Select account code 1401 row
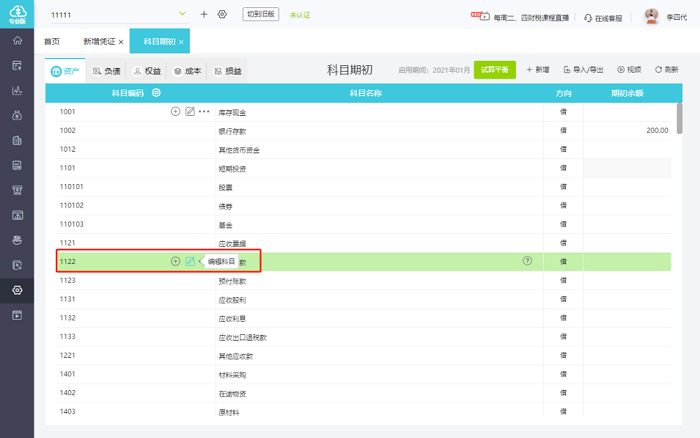Viewport: 700px width, 438px height. pyautogui.click(x=364, y=374)
